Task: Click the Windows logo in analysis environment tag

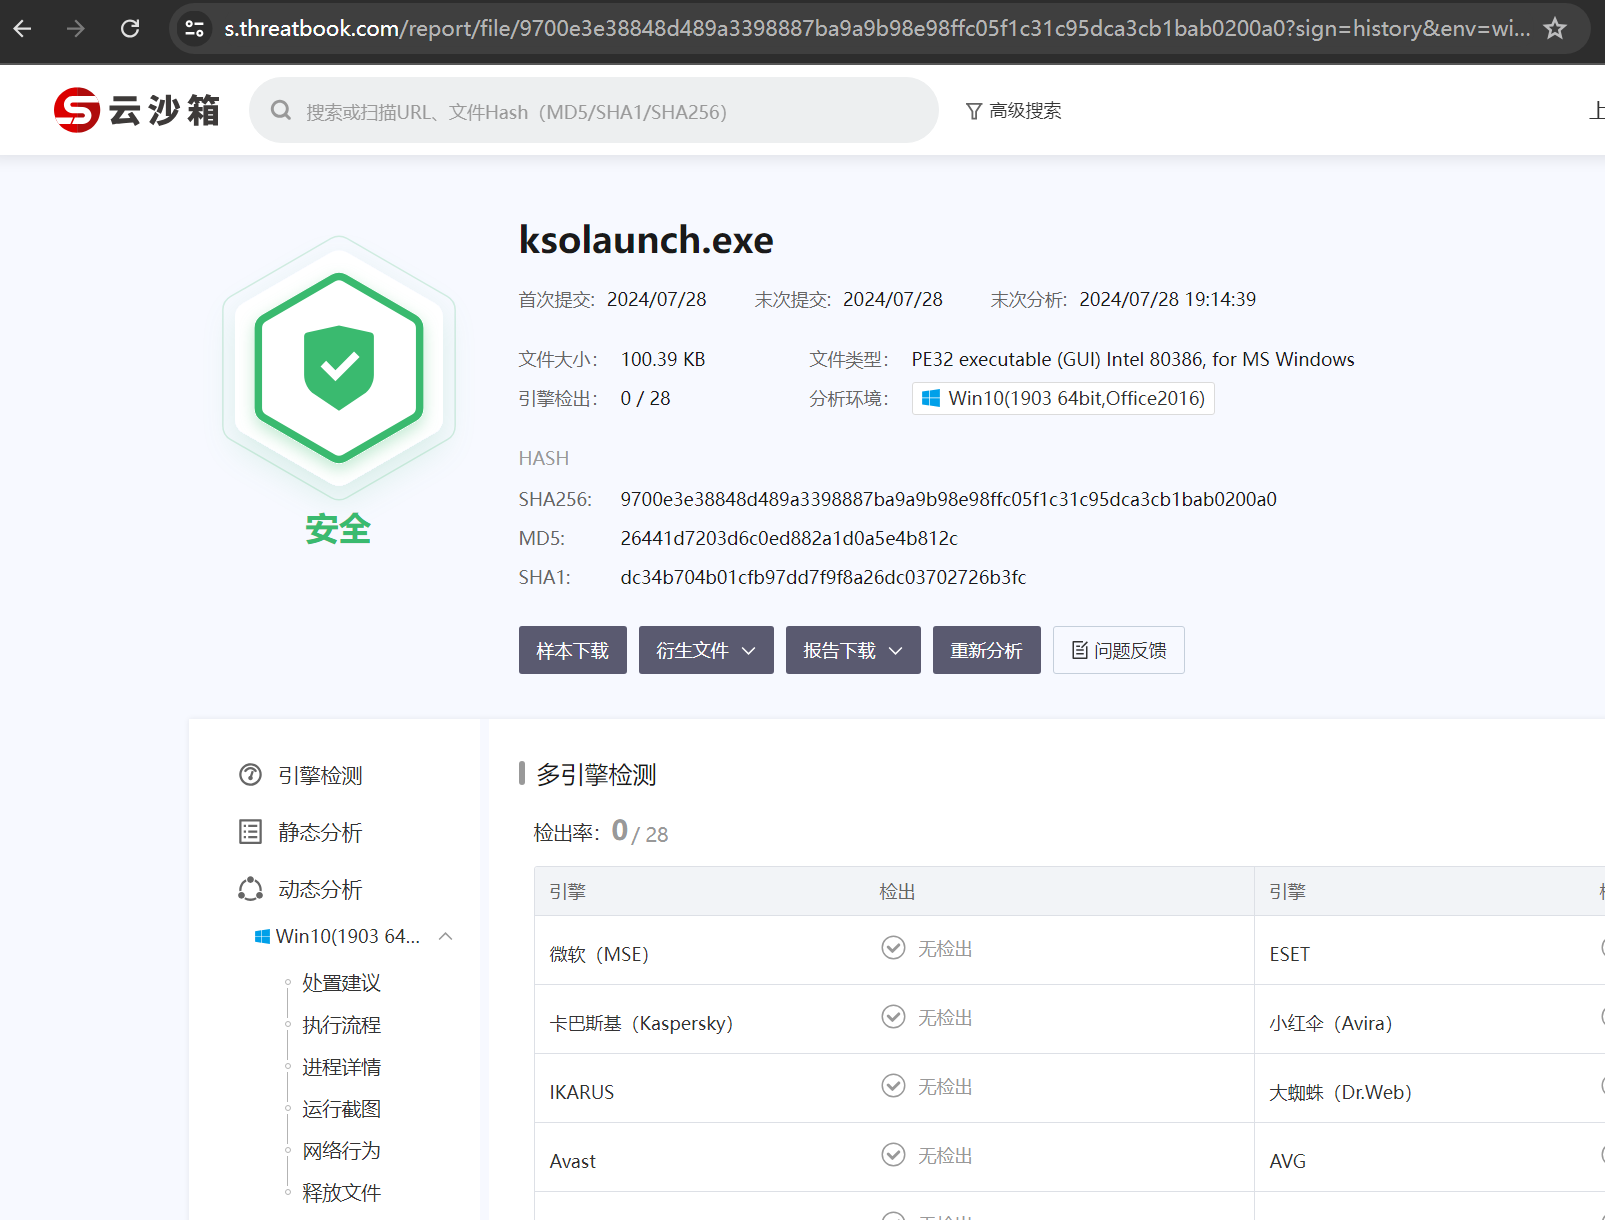Action: pyautogui.click(x=930, y=398)
